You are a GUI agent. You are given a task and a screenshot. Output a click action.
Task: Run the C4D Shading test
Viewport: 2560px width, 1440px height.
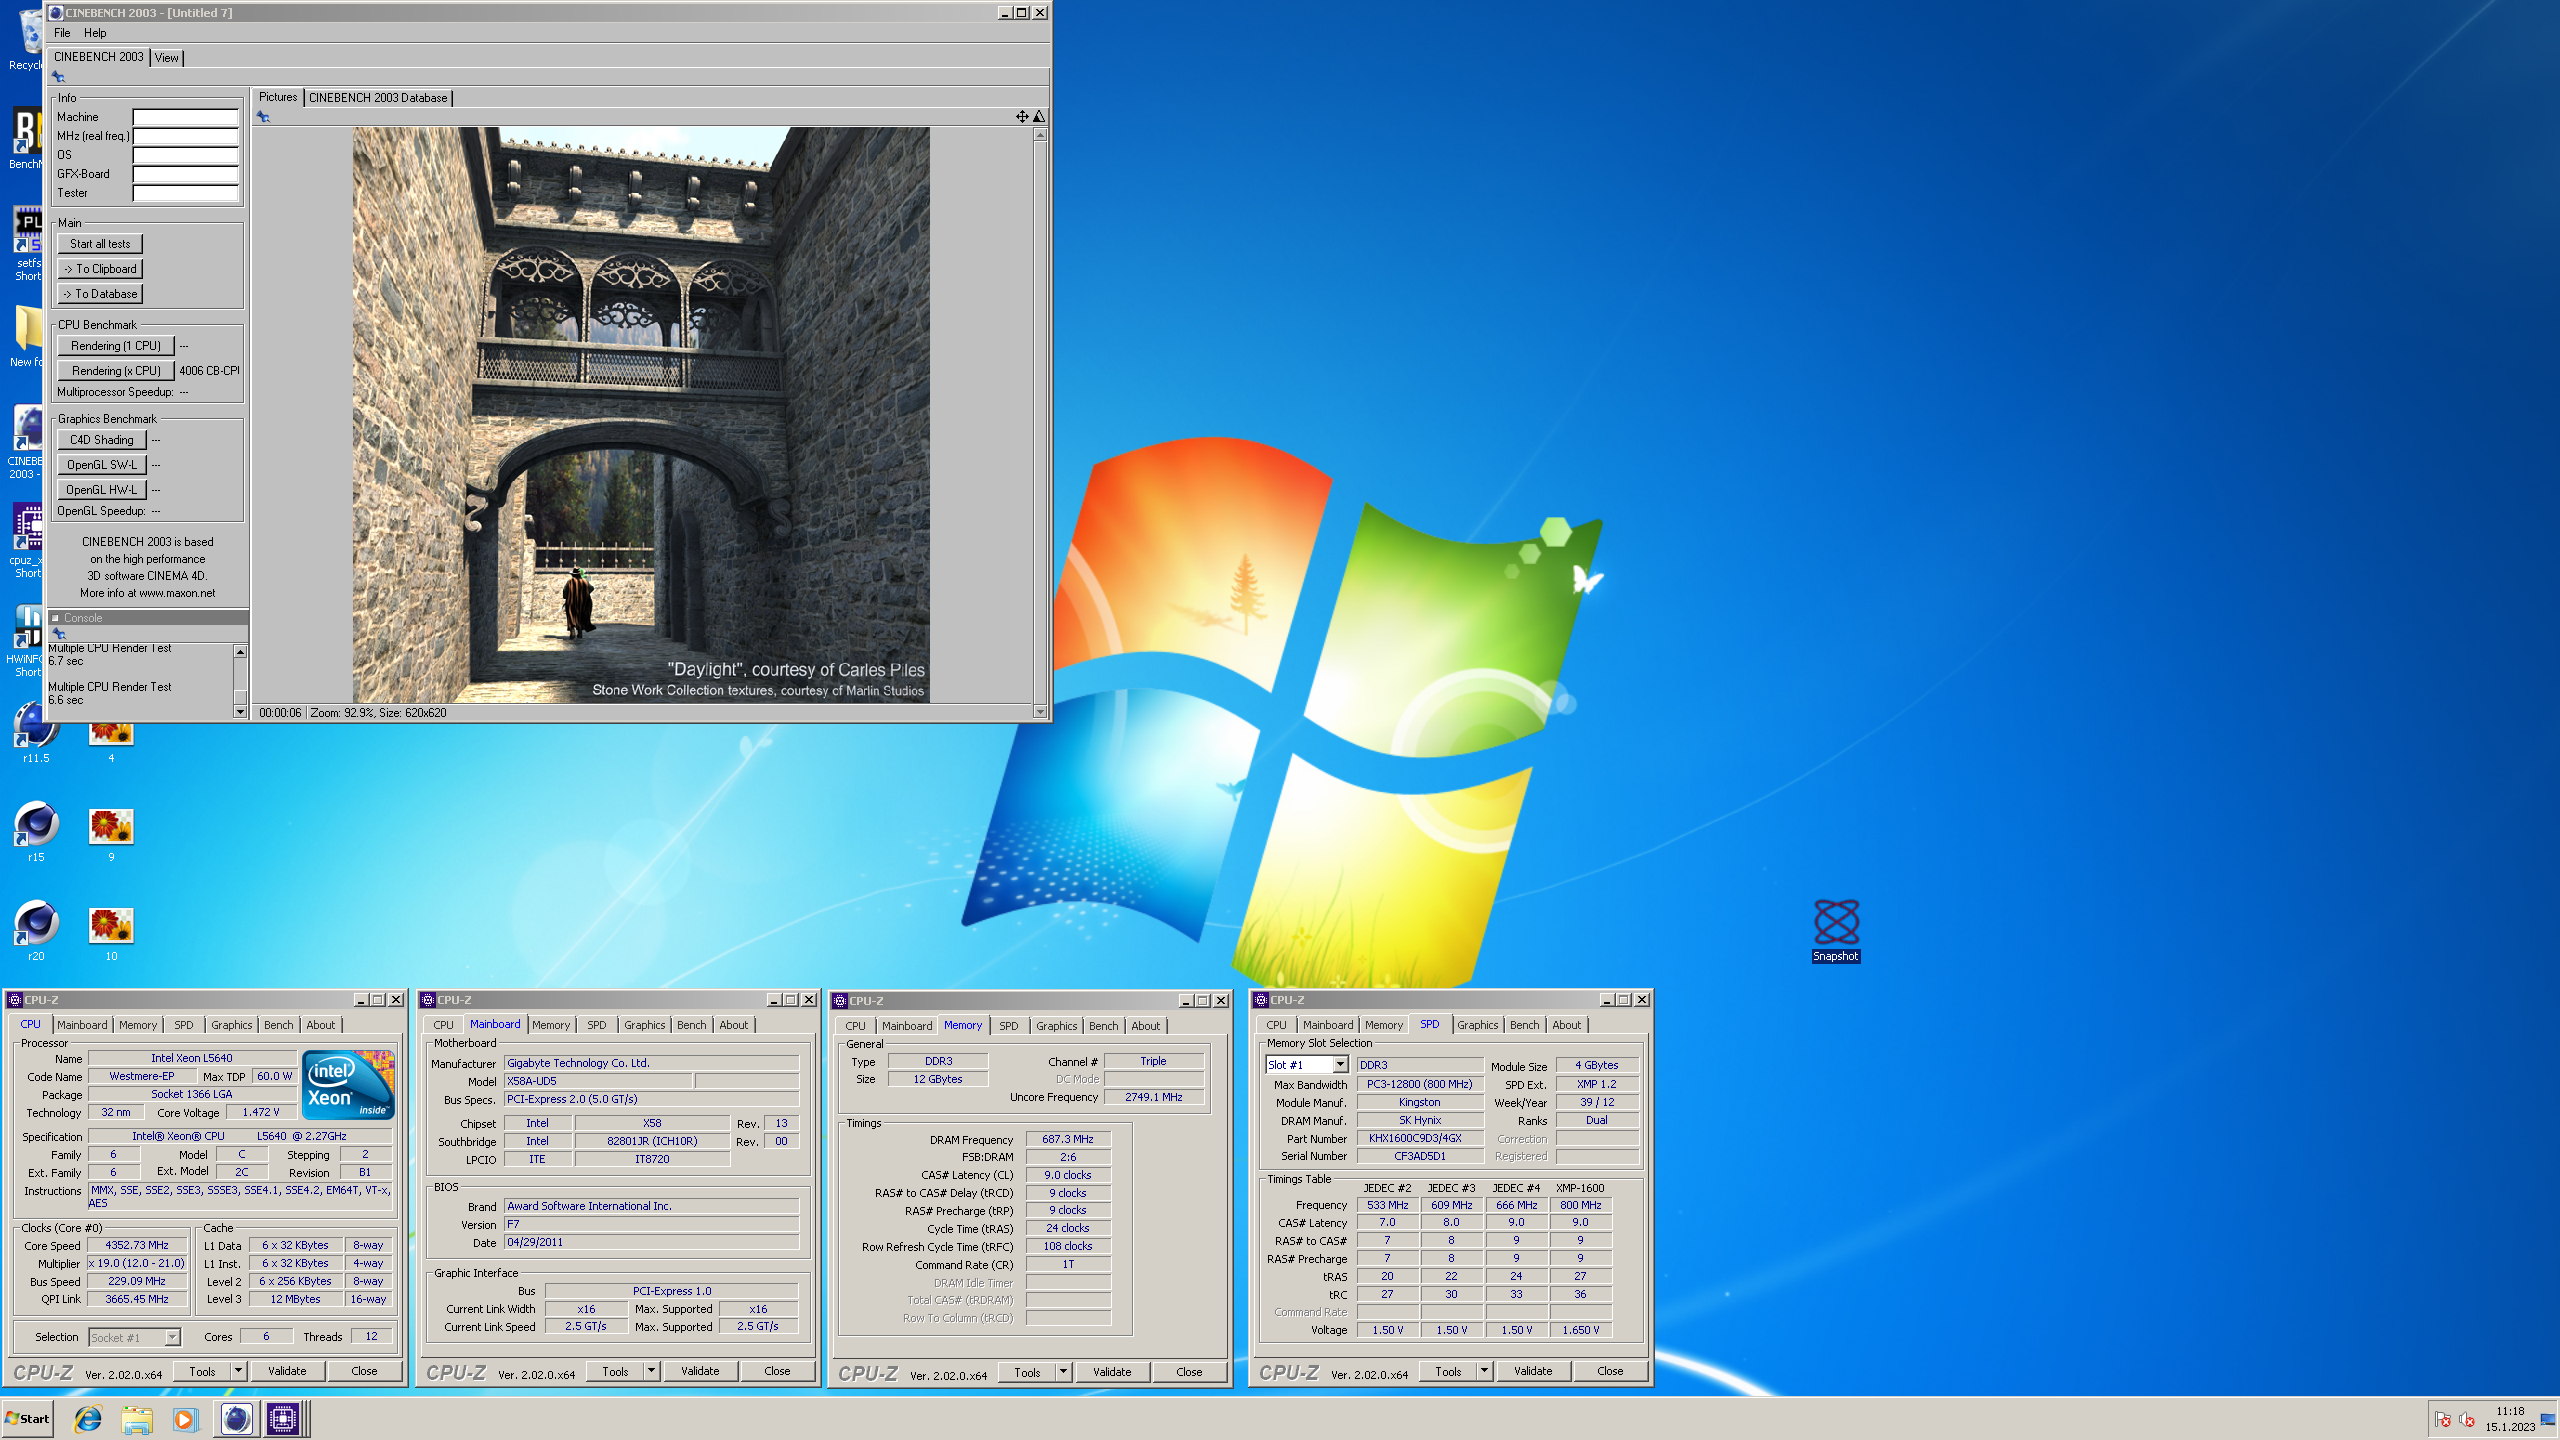pyautogui.click(x=102, y=440)
